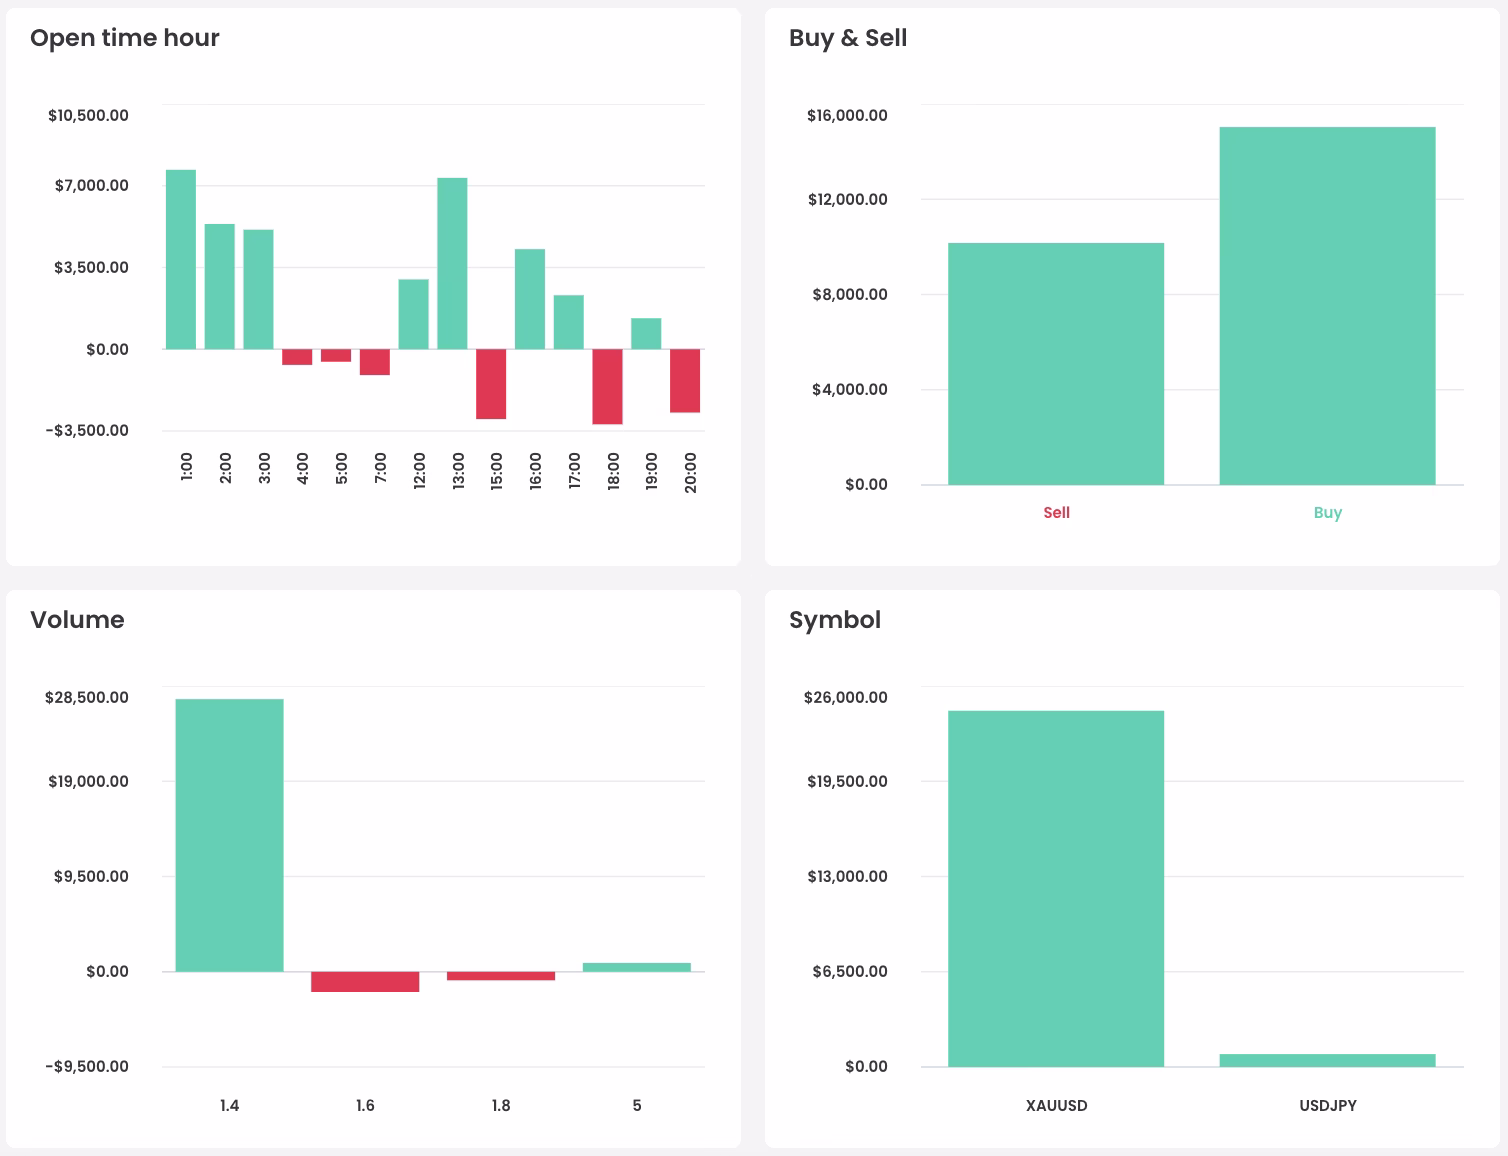Click the XAUUSD bar in Symbol chart
The image size is (1508, 1156).
[1056, 889]
